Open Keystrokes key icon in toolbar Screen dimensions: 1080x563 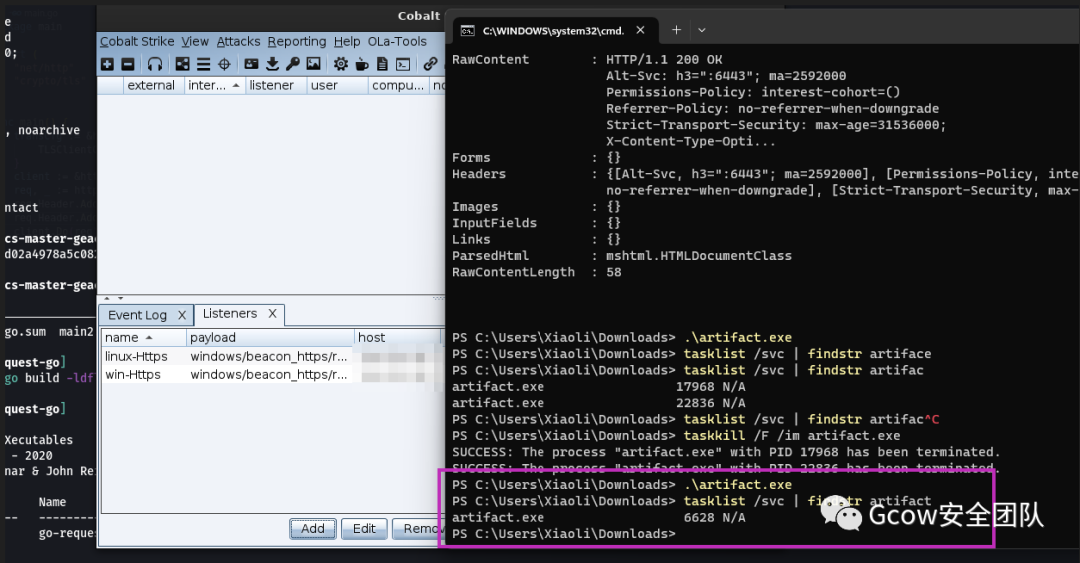(293, 64)
